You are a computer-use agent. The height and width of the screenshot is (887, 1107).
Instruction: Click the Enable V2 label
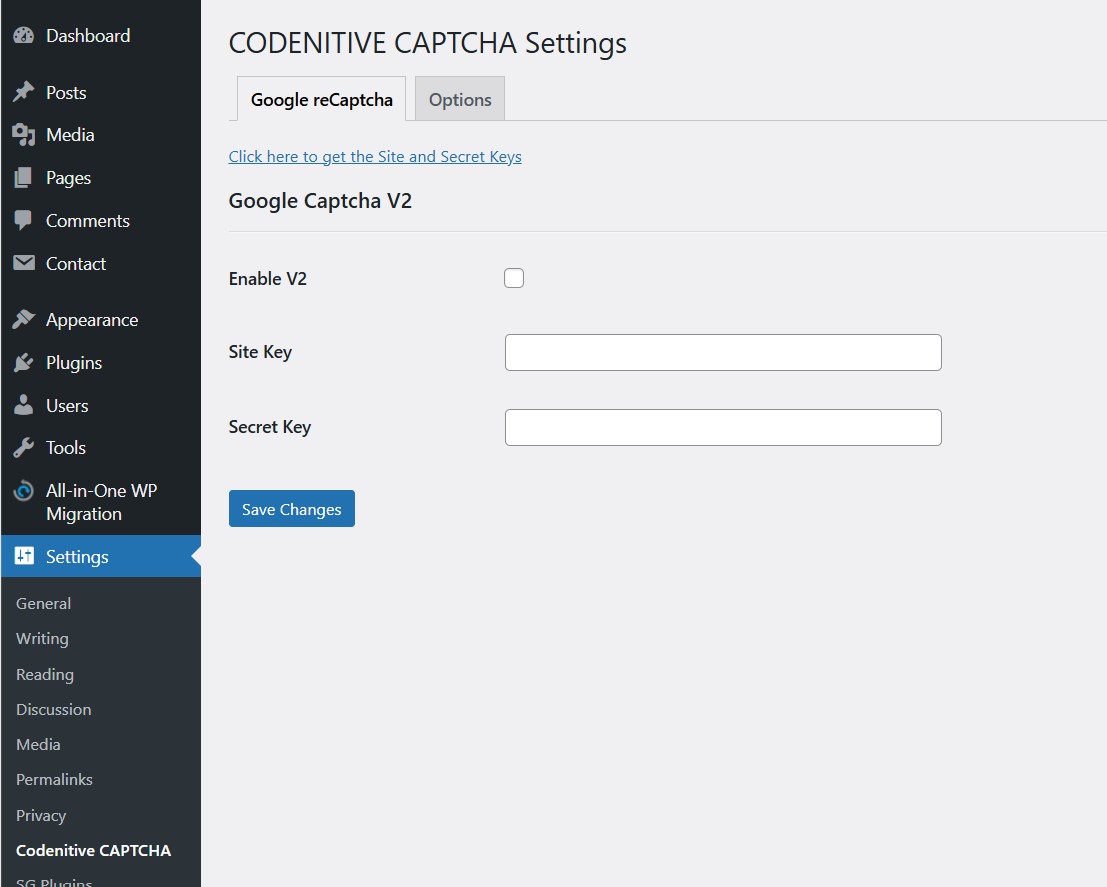click(x=268, y=279)
